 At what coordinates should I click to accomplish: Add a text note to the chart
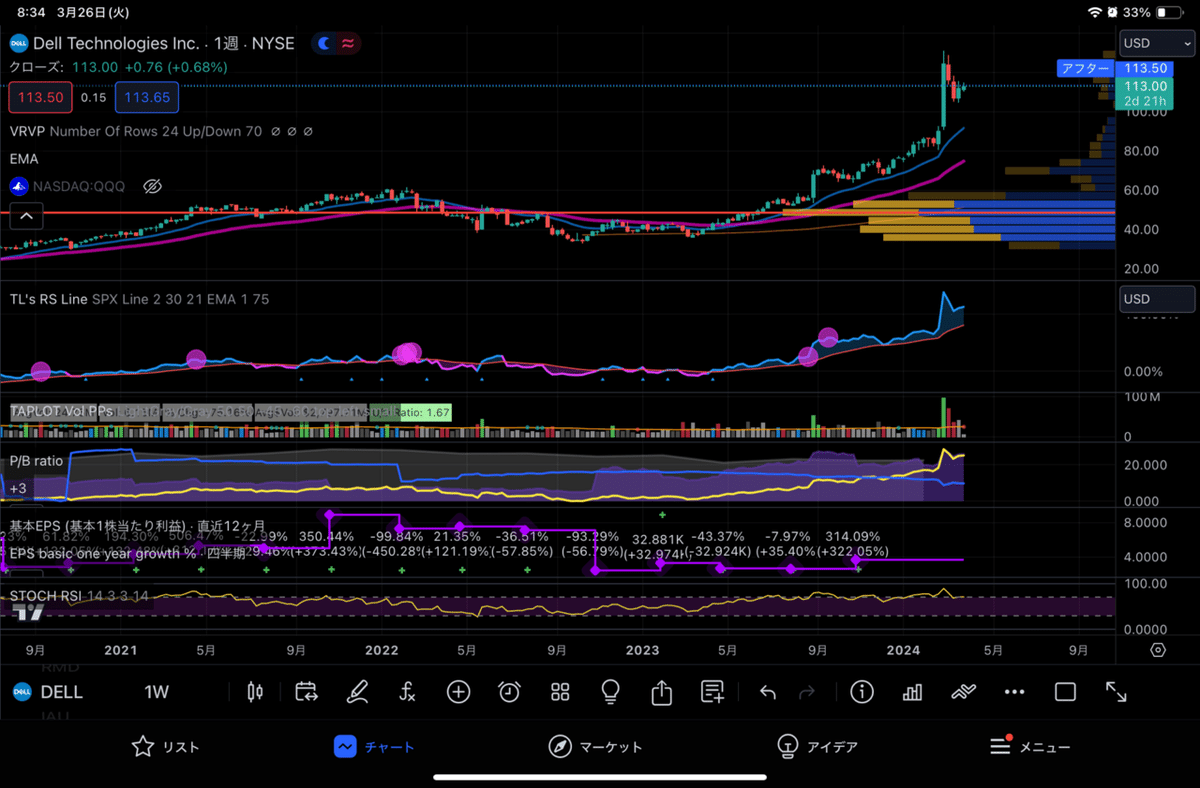[712, 692]
